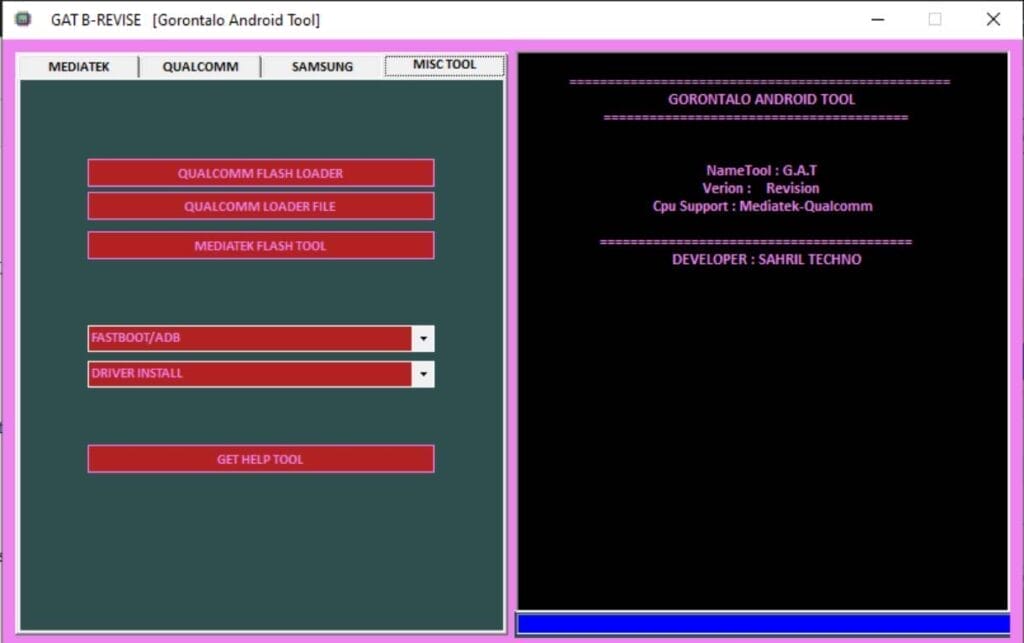
Task: Expand the DRIVER INSTALL dropdown list
Action: pyautogui.click(x=422, y=374)
